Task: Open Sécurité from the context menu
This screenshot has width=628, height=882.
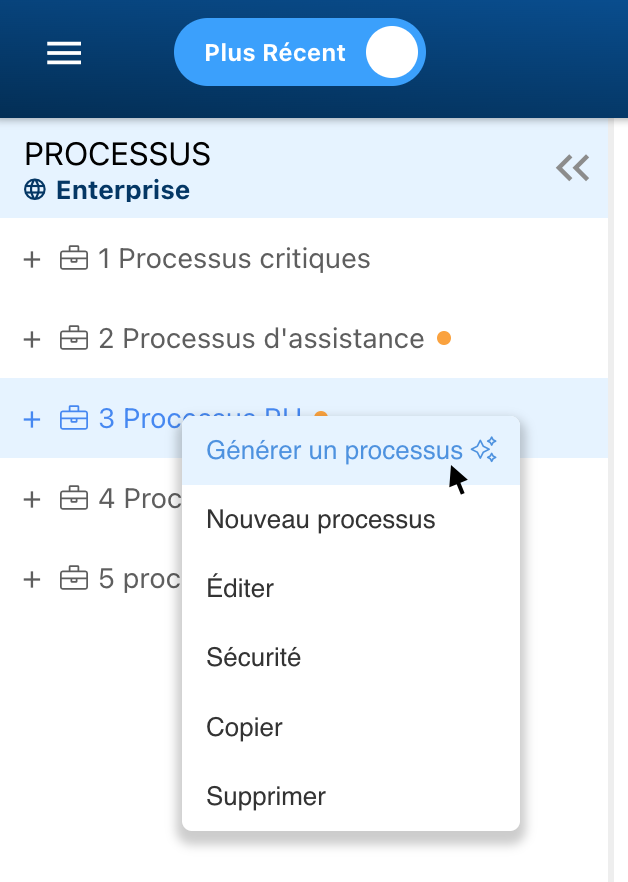Action: 254,658
